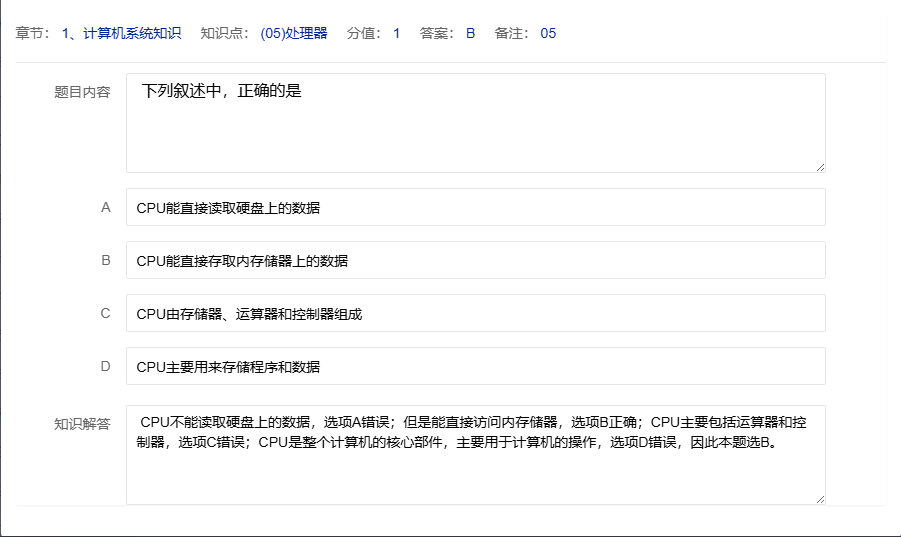Image resolution: width=901 pixels, height=537 pixels.
Task: Click the 知识解答 field label
Action: tap(82, 423)
